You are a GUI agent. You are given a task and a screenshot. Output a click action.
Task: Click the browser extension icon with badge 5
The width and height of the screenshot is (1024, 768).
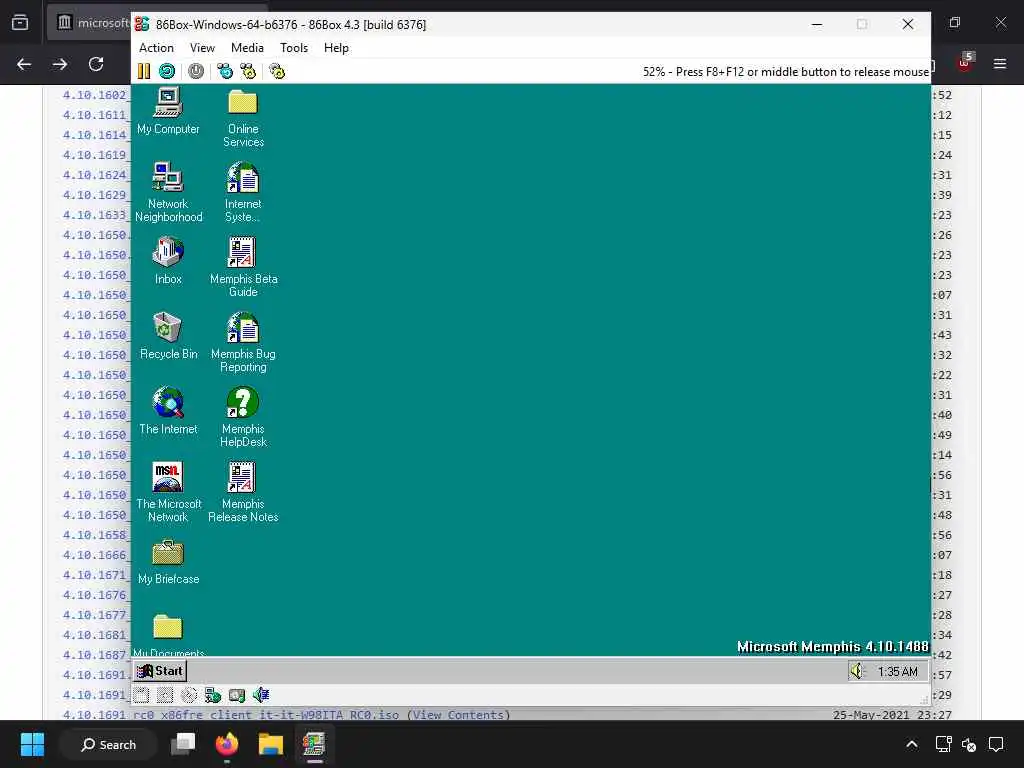(965, 62)
